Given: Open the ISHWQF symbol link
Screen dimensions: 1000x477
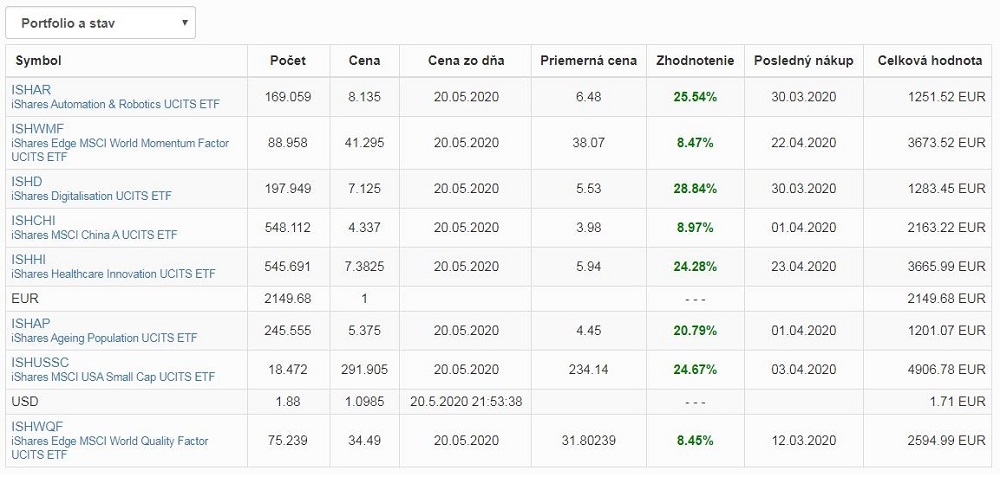Looking at the screenshot, I should [37, 427].
